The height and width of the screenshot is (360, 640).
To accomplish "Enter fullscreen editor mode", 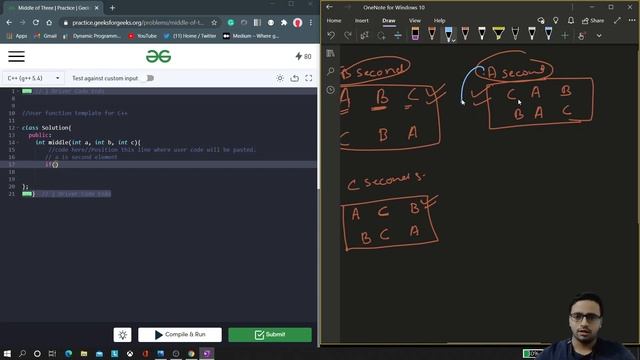I will [309, 78].
